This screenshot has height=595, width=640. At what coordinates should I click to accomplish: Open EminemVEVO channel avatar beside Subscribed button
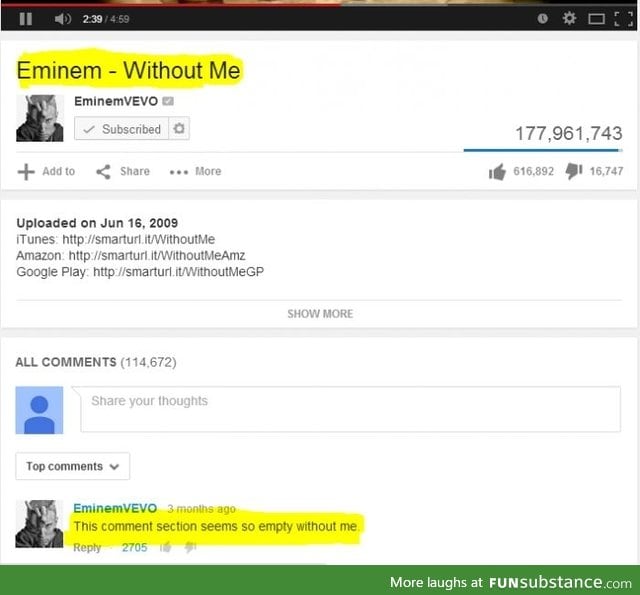pyautogui.click(x=40, y=118)
